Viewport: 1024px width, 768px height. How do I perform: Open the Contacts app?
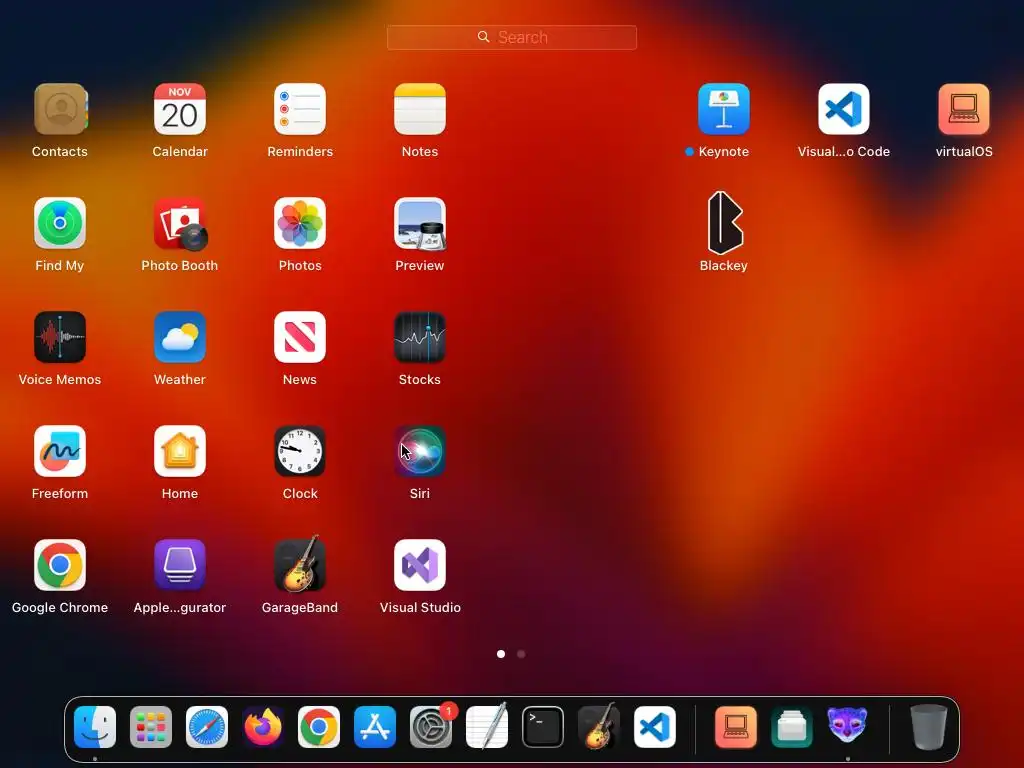click(60, 109)
